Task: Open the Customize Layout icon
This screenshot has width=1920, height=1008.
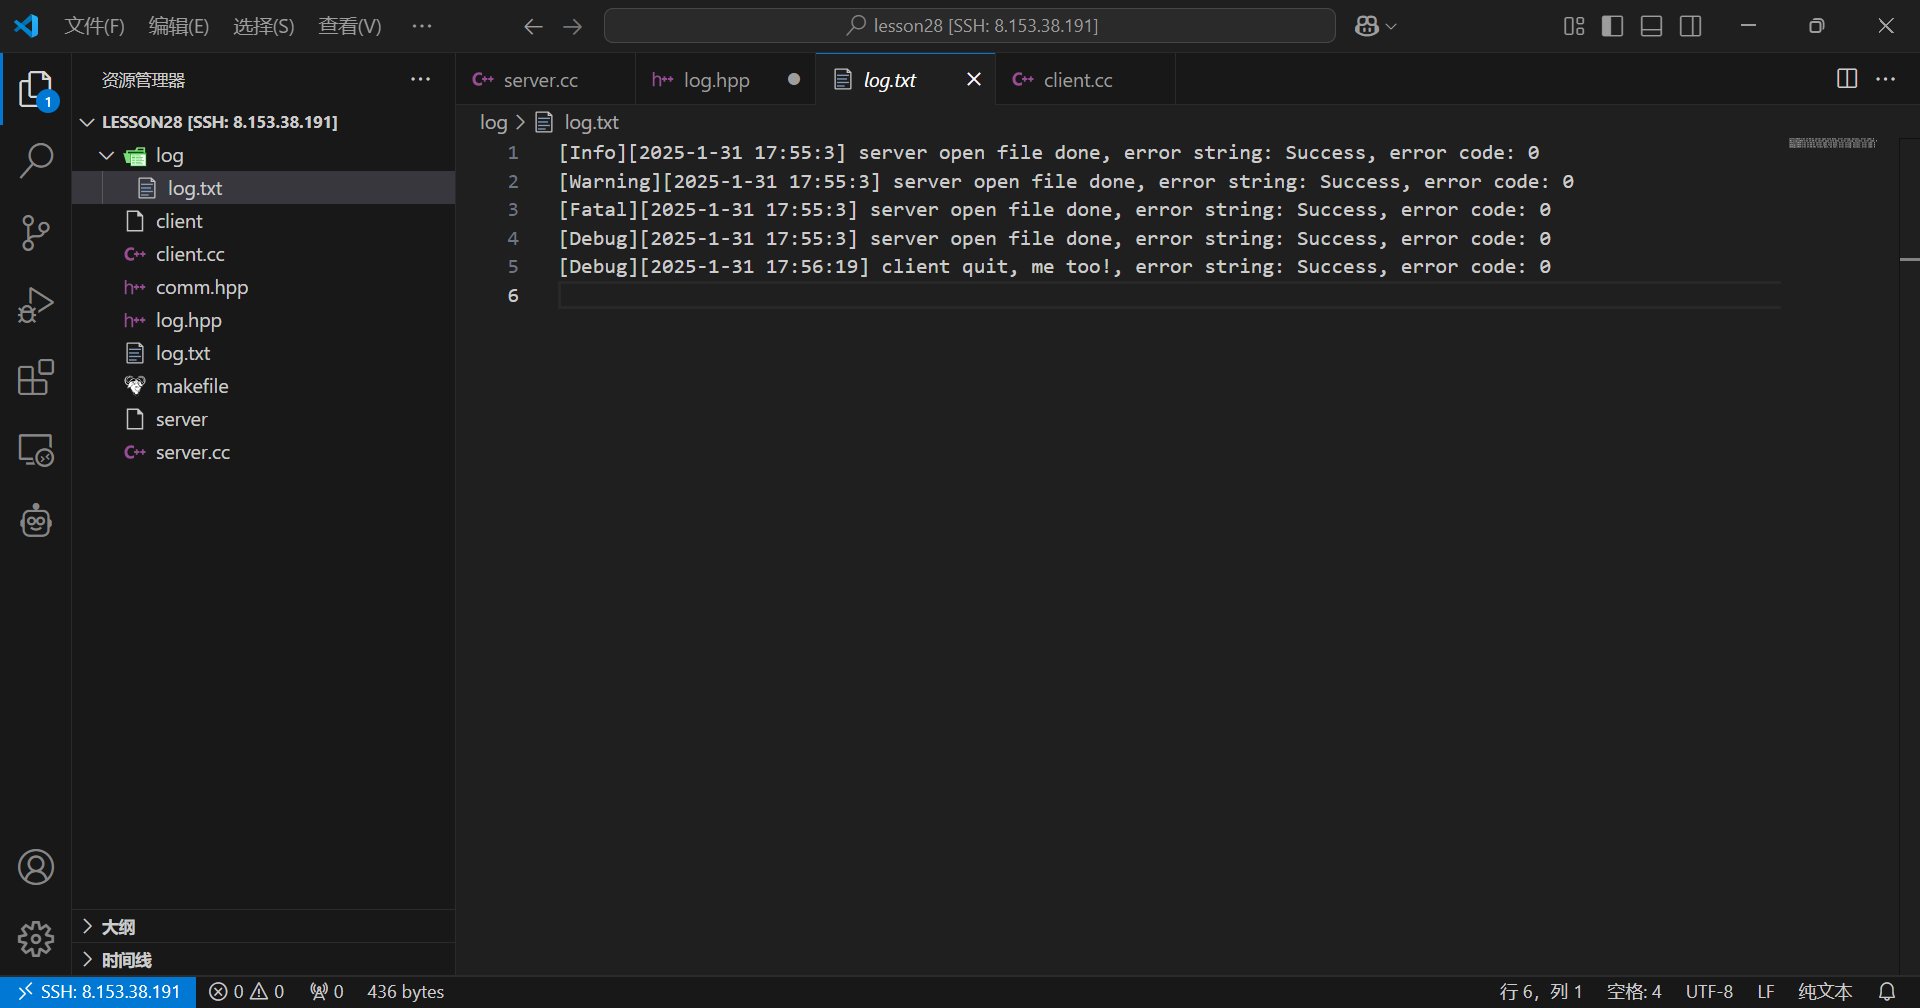Action: click(1574, 26)
